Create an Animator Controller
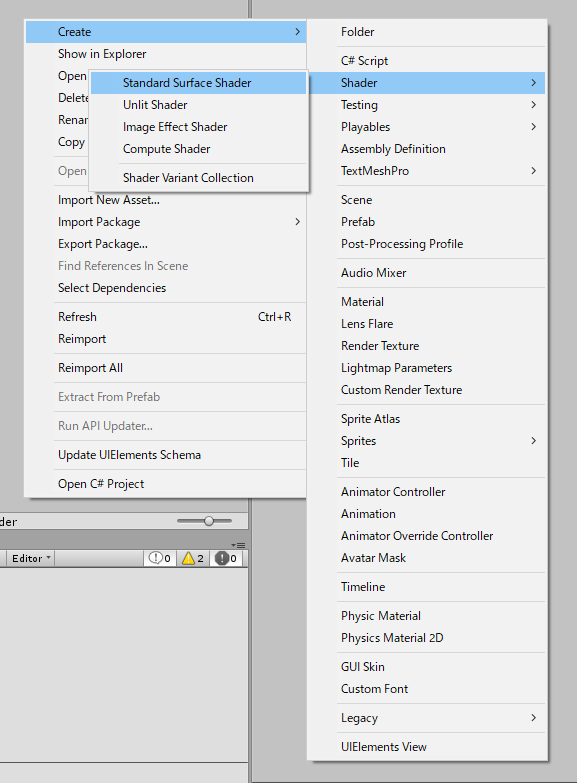 pyautogui.click(x=427, y=491)
